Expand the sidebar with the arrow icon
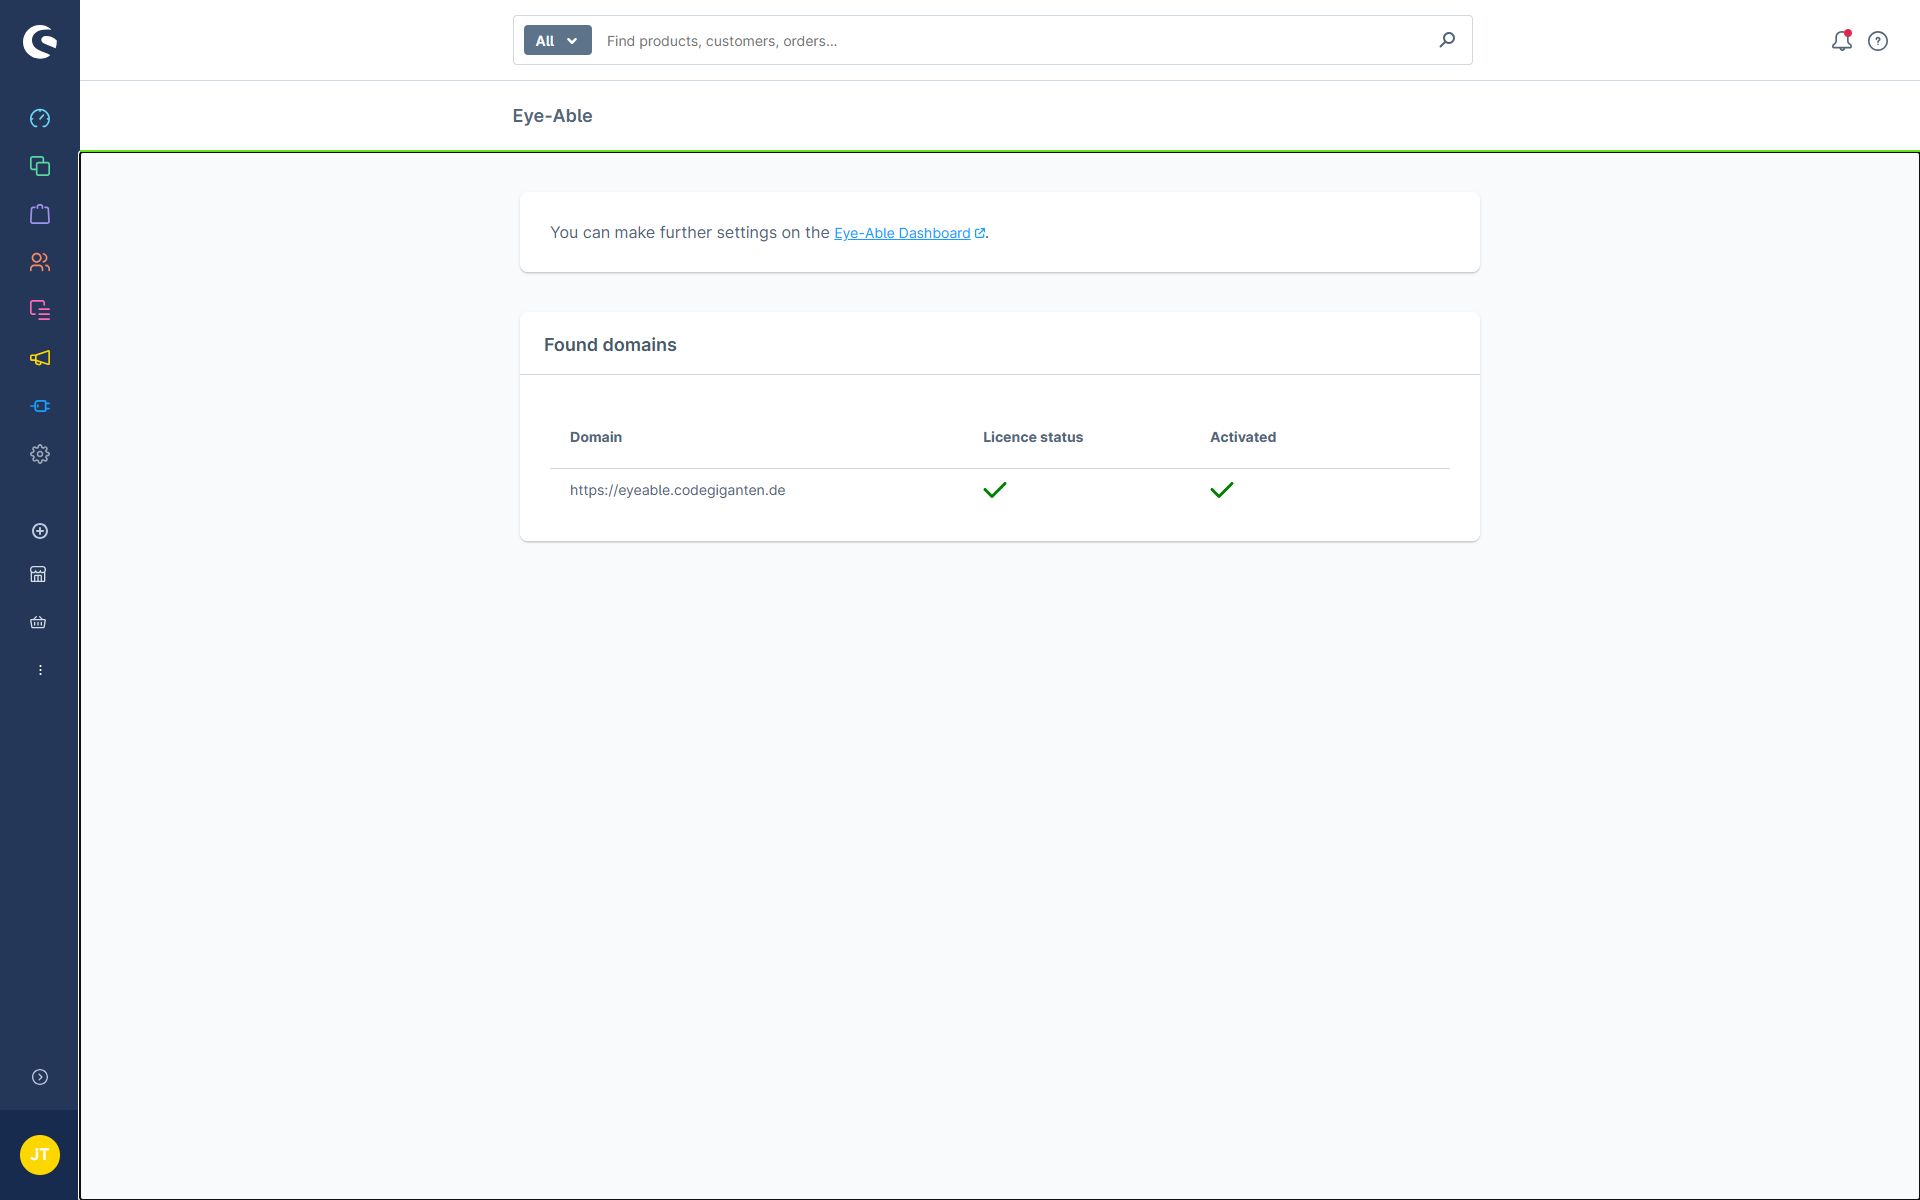 tap(40, 1077)
